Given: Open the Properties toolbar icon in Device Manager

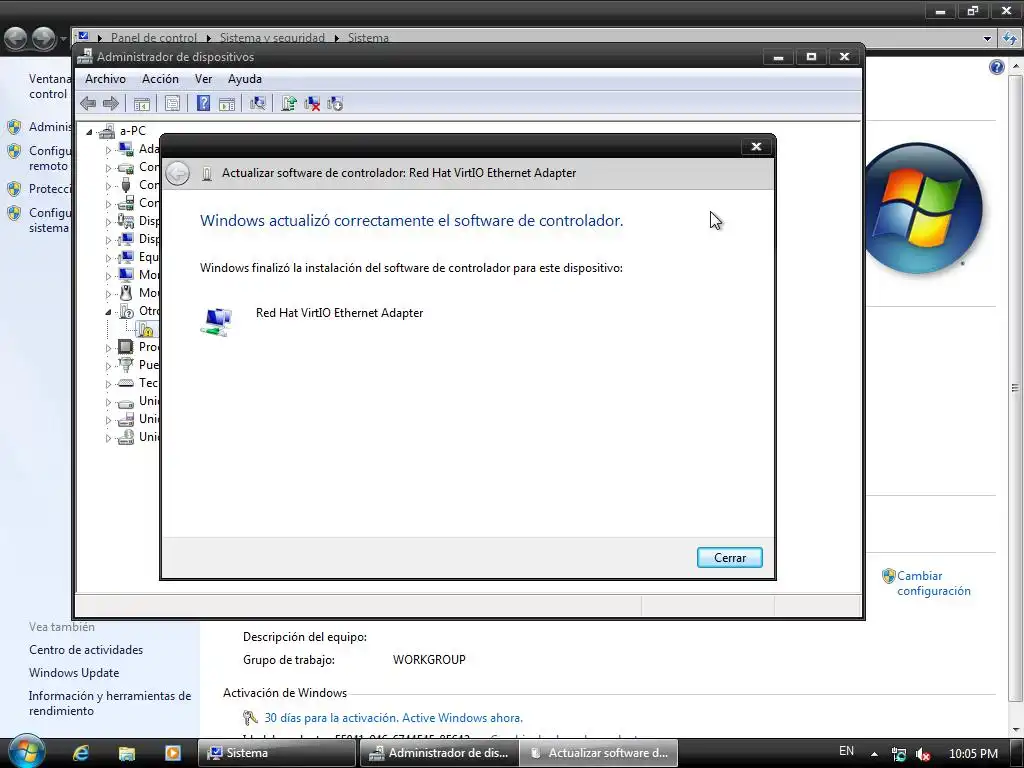Looking at the screenshot, I should pyautogui.click(x=172, y=103).
